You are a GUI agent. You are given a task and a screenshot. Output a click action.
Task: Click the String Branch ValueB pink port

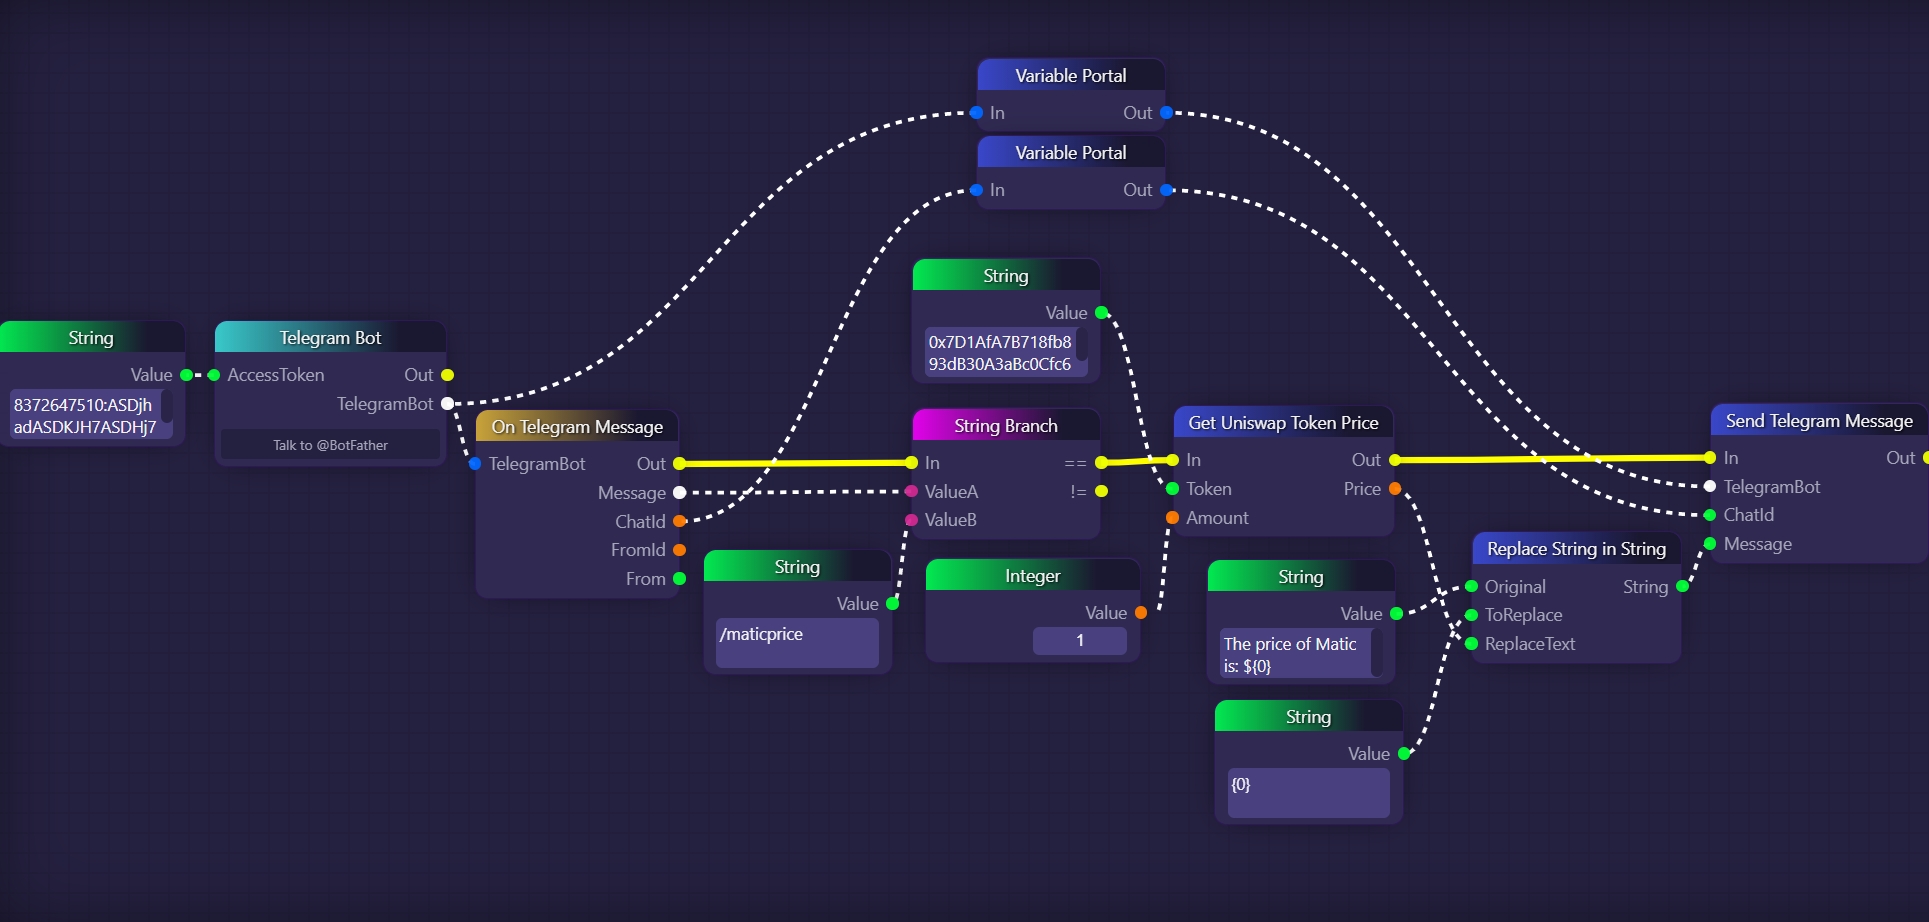[911, 520]
